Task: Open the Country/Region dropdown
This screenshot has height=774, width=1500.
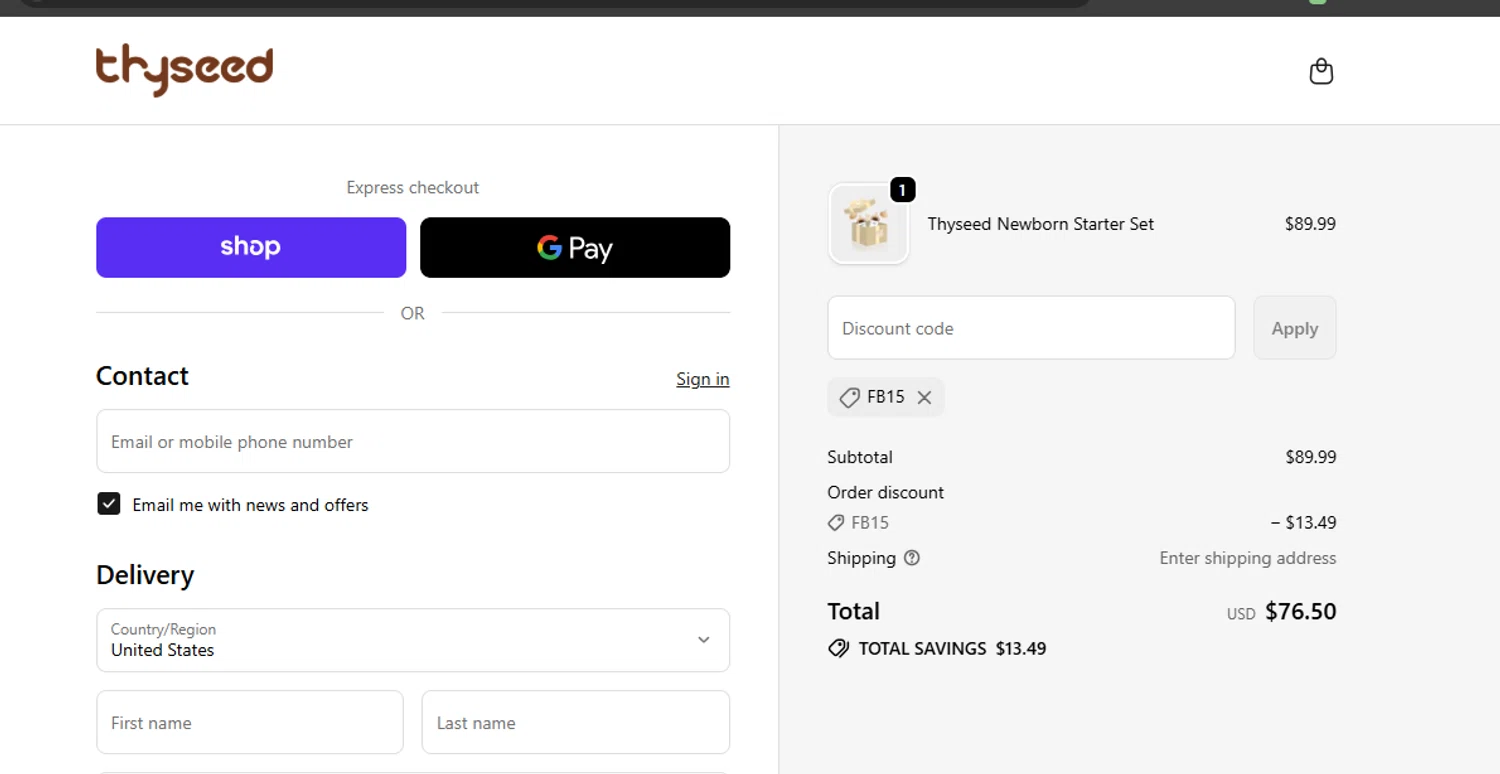Action: [x=413, y=640]
